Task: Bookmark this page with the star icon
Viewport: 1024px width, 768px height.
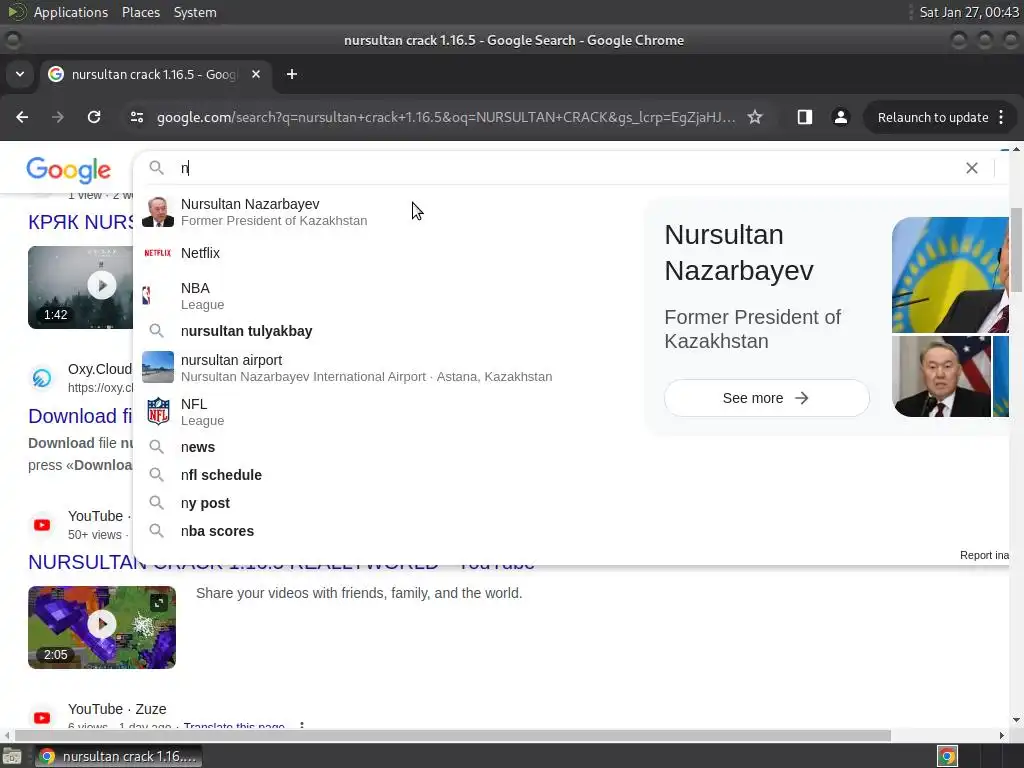Action: click(755, 117)
